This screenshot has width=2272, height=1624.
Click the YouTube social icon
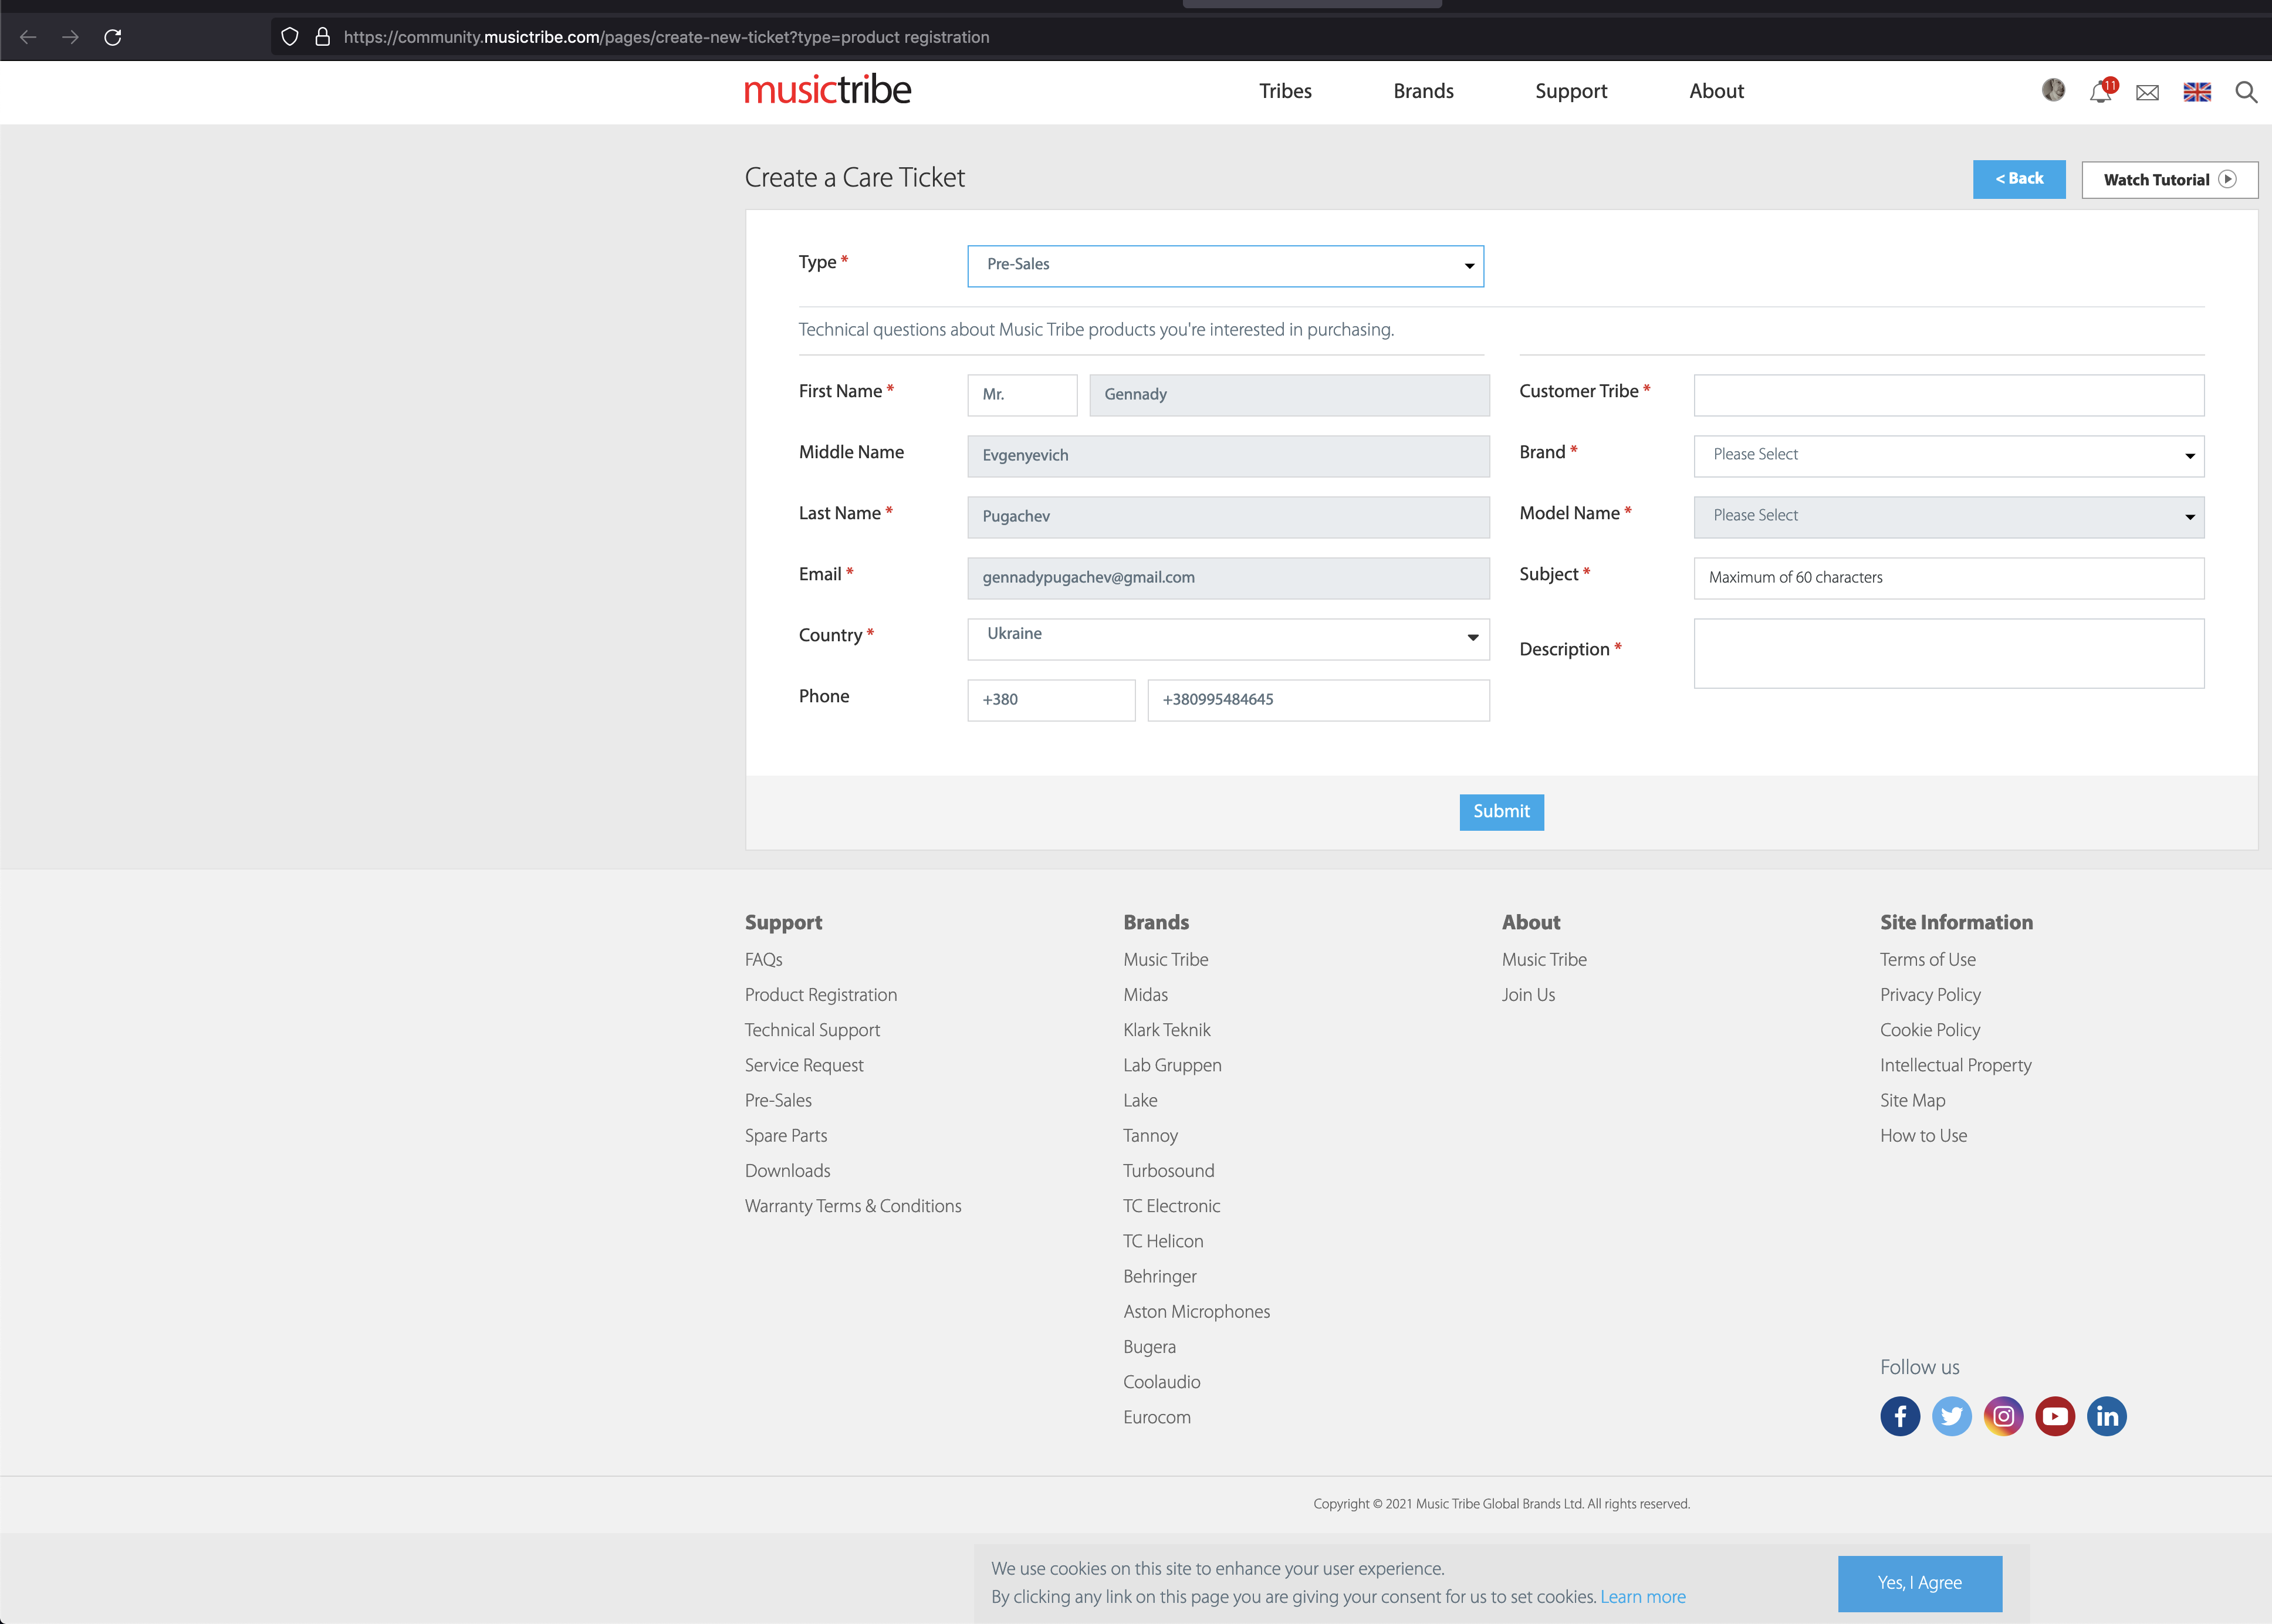(2054, 1415)
